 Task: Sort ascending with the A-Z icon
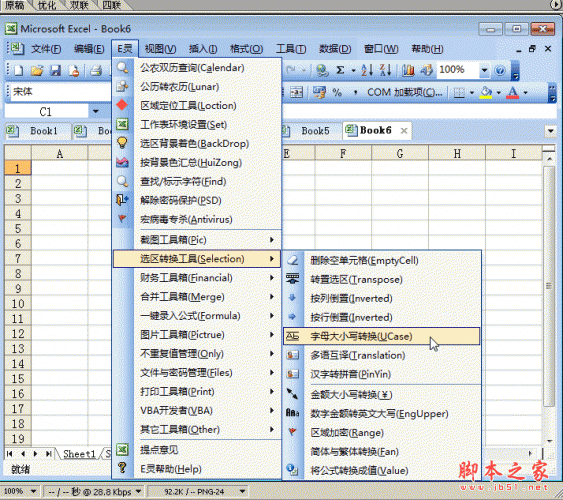[367, 70]
